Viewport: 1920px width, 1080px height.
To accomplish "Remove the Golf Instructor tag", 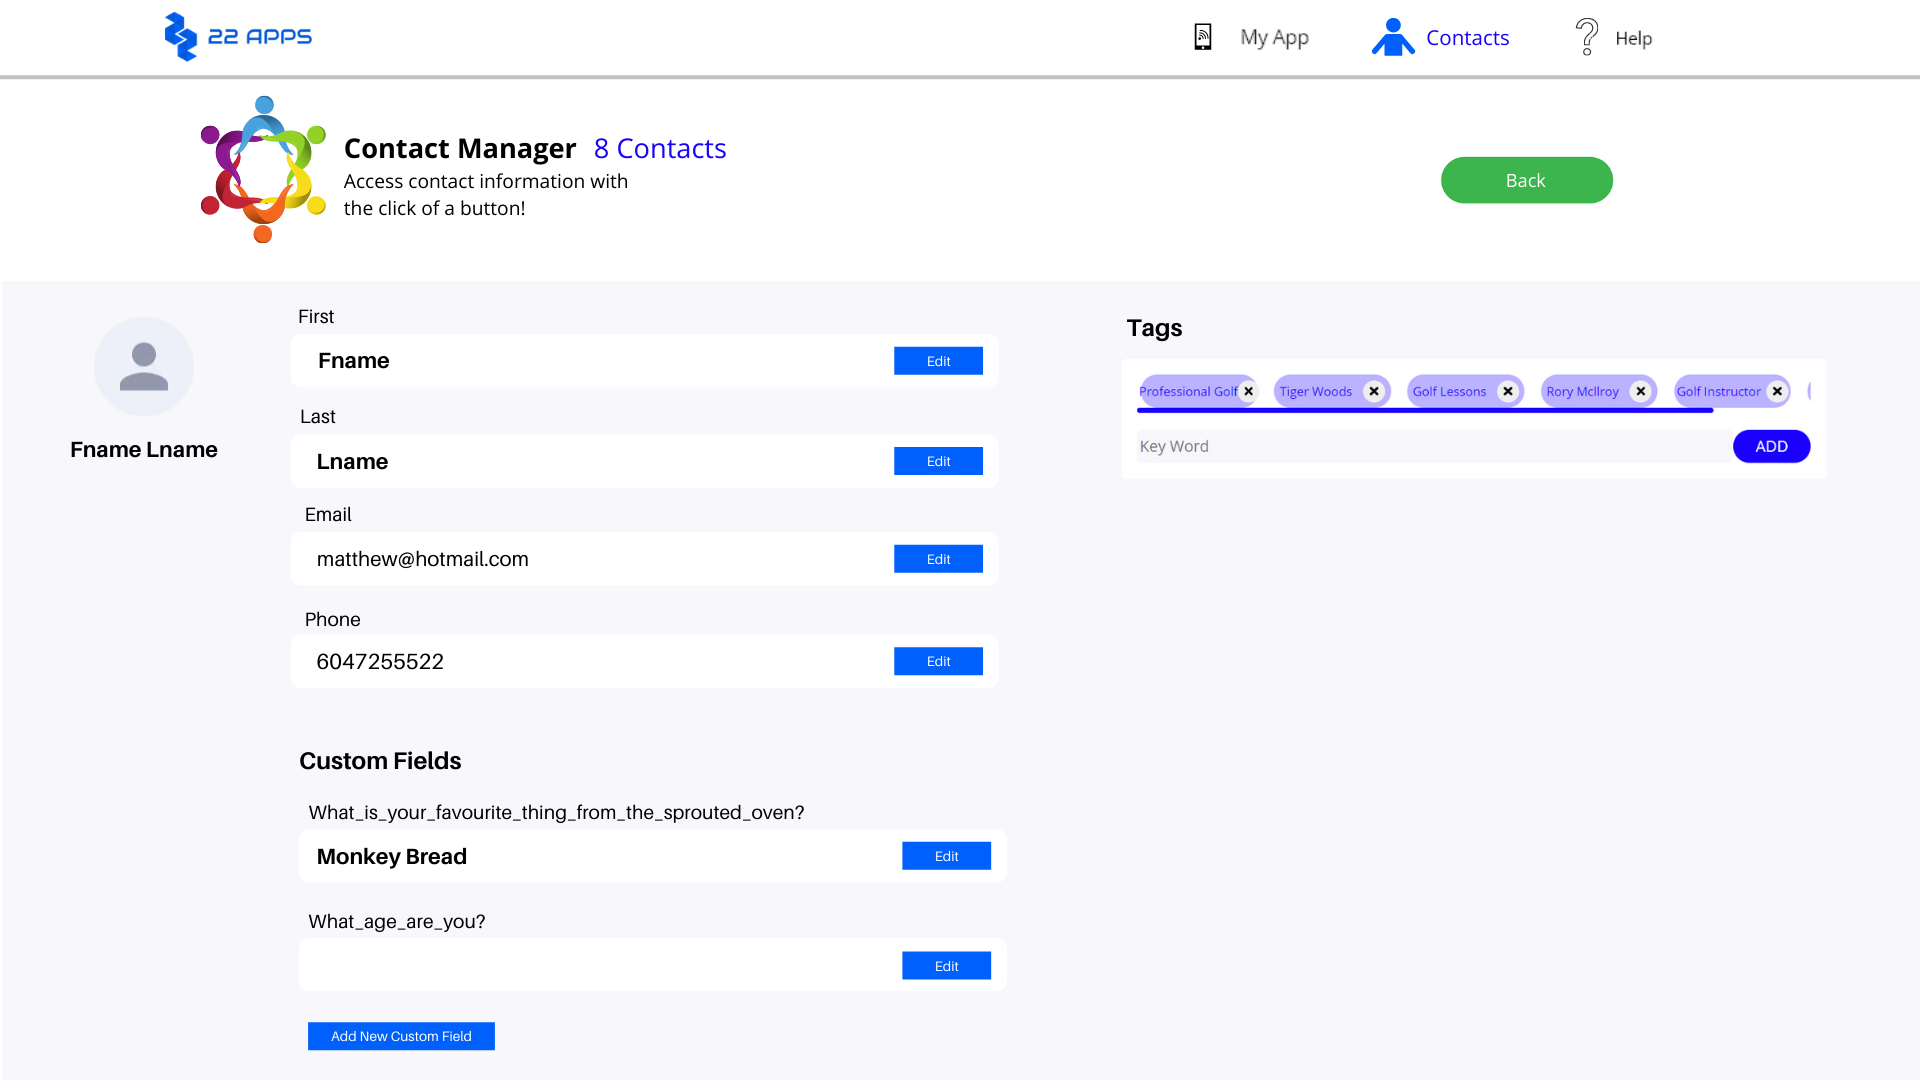I will point(1777,391).
